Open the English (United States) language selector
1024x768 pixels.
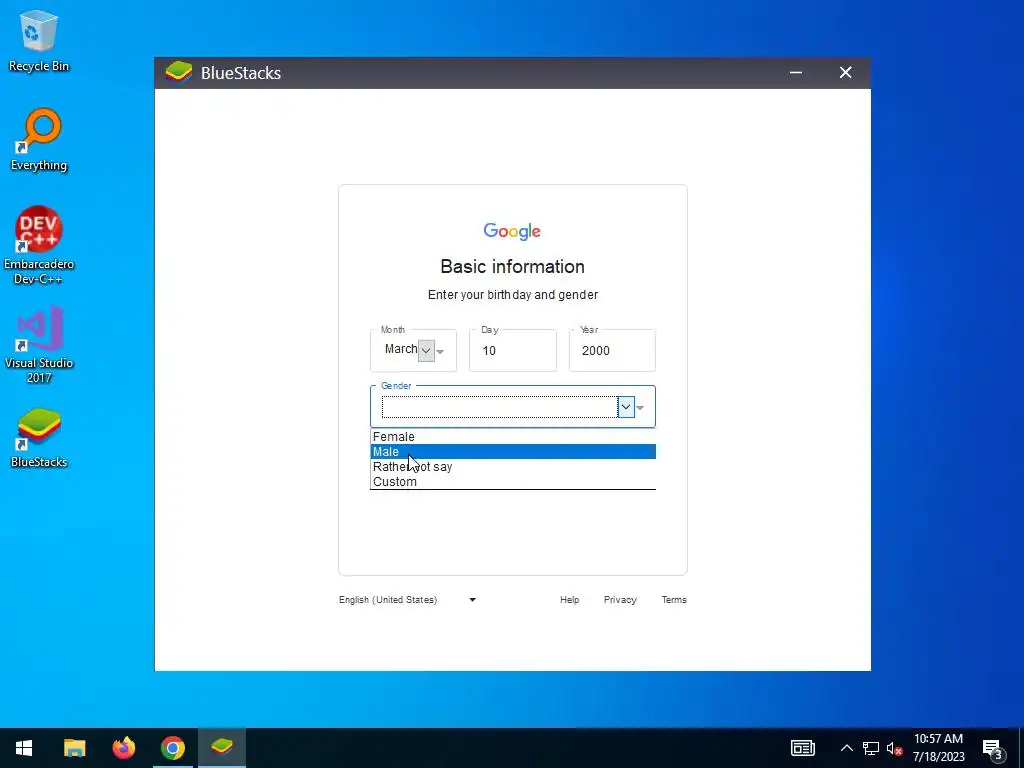coord(408,600)
